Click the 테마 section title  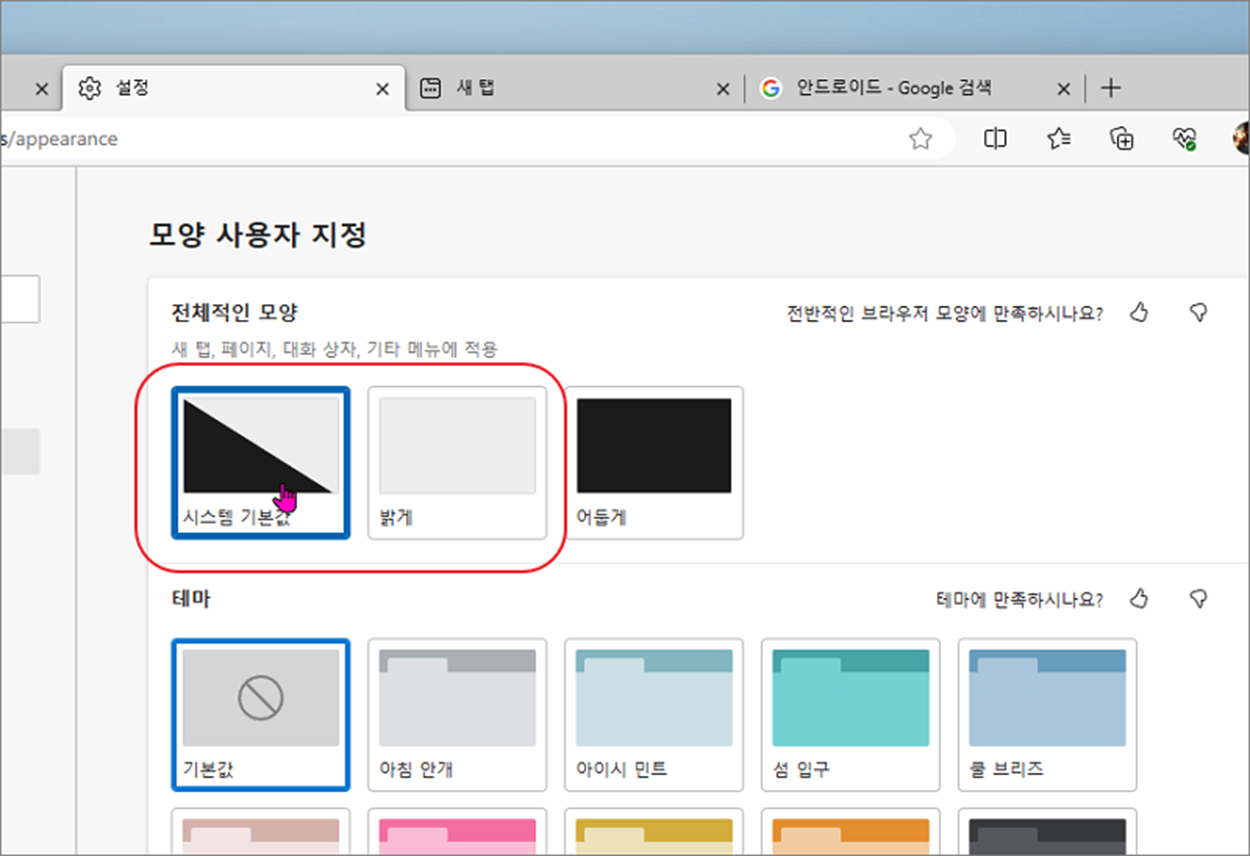(x=191, y=599)
